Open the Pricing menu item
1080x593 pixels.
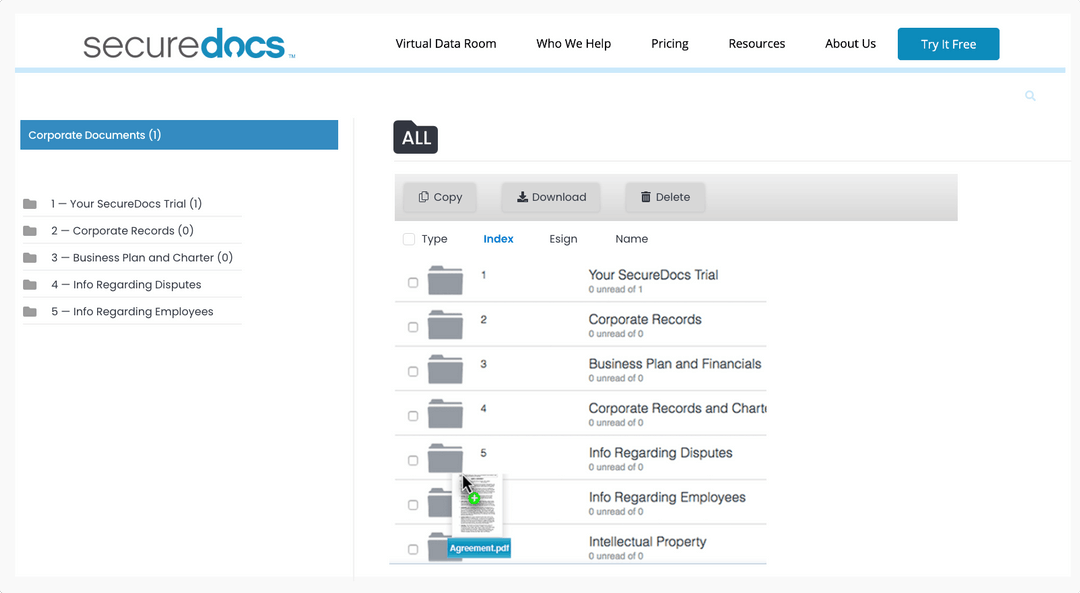[670, 43]
